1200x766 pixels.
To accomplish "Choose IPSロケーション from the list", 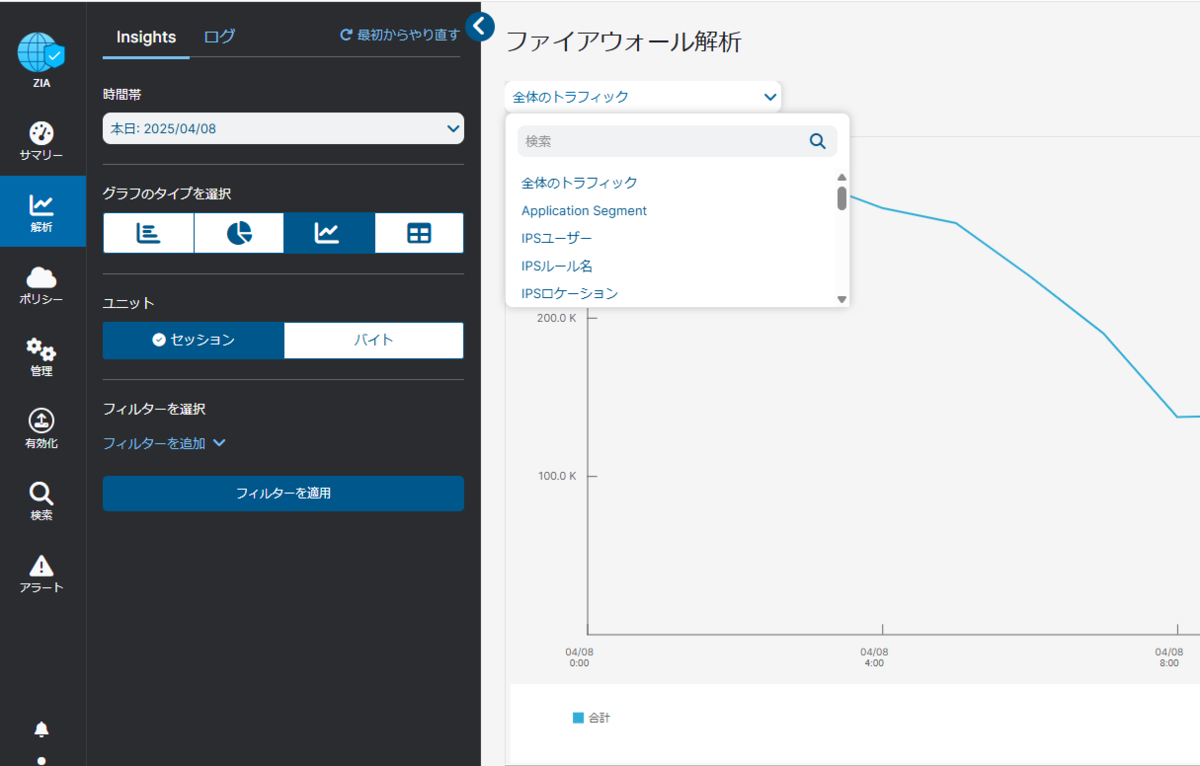I will tap(570, 293).
